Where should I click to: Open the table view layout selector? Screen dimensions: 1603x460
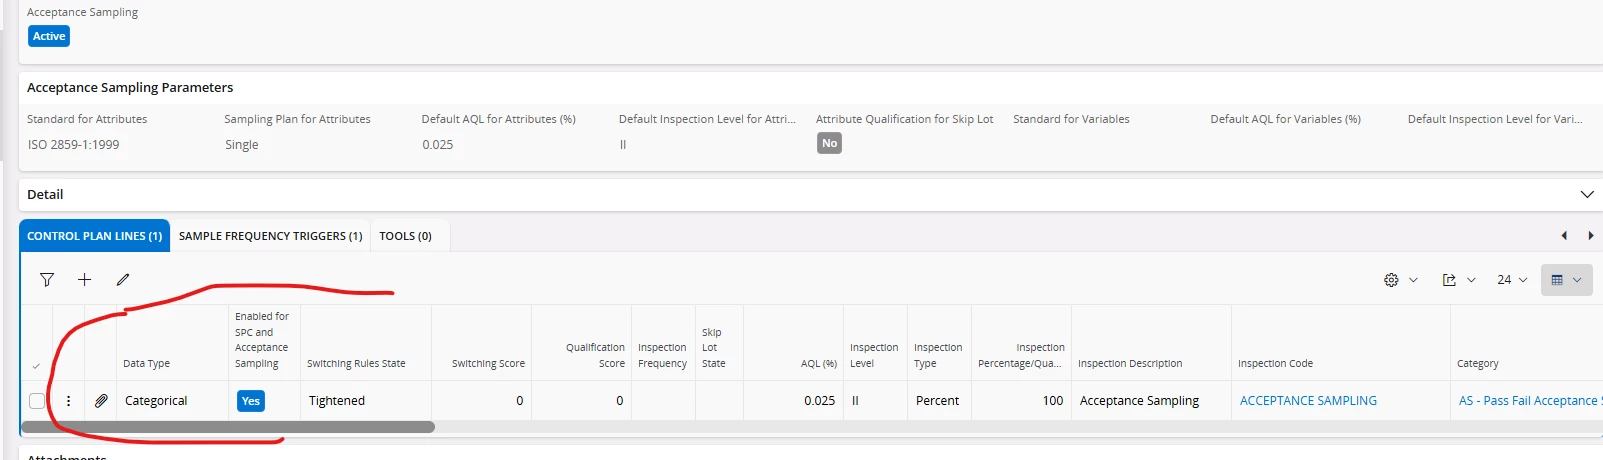tap(1566, 280)
